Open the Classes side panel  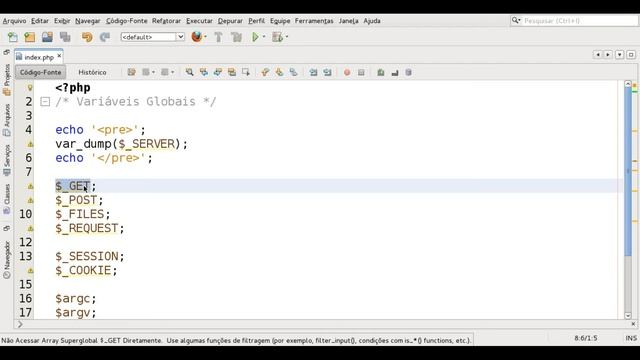(x=7, y=199)
